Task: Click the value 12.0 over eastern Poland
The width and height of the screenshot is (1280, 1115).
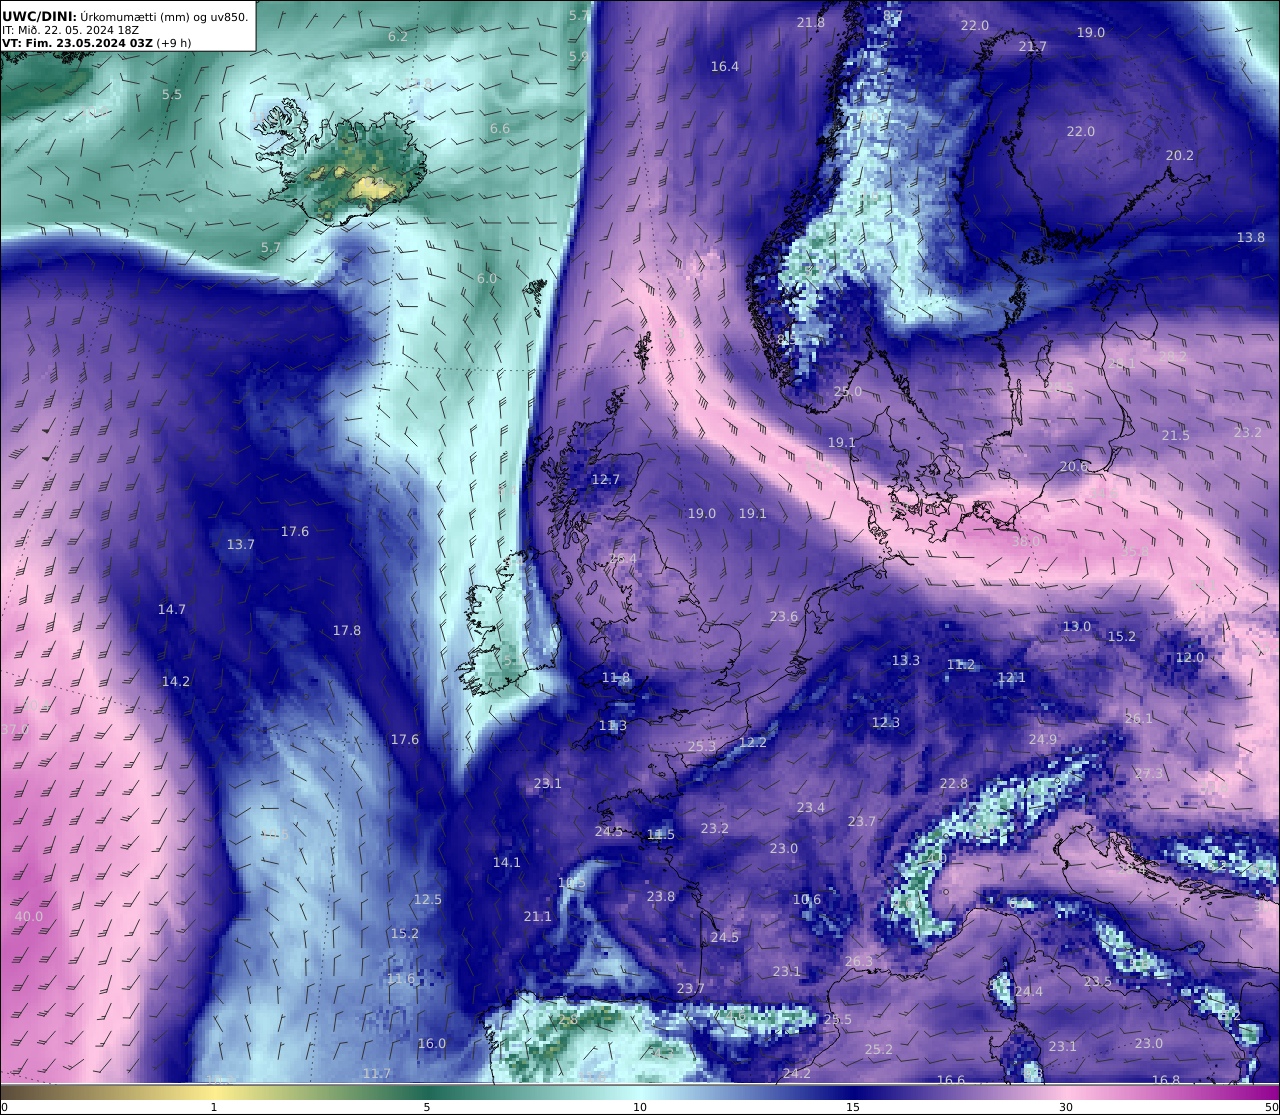Action: click(x=1190, y=657)
